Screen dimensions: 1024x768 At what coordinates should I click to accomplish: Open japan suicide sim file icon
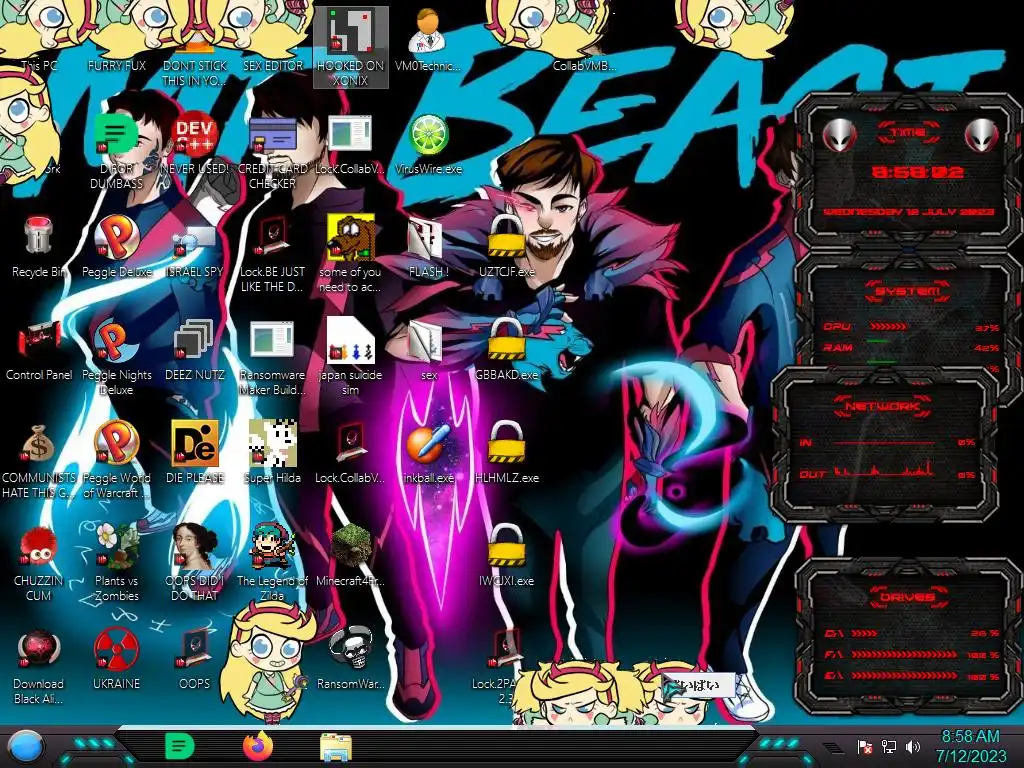351,357
